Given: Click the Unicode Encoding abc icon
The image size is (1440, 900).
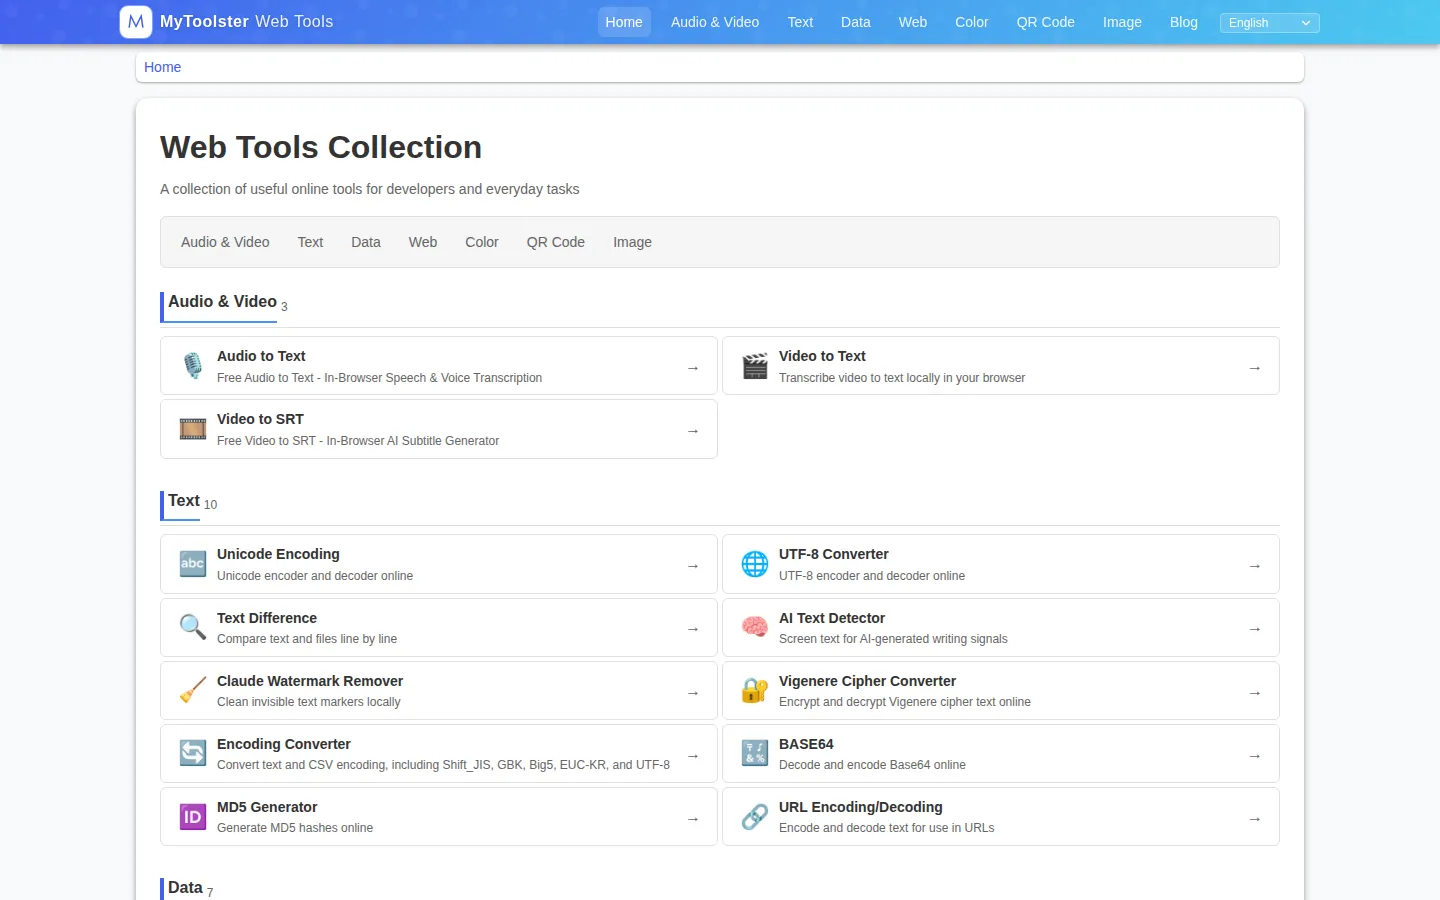Looking at the screenshot, I should tap(193, 564).
